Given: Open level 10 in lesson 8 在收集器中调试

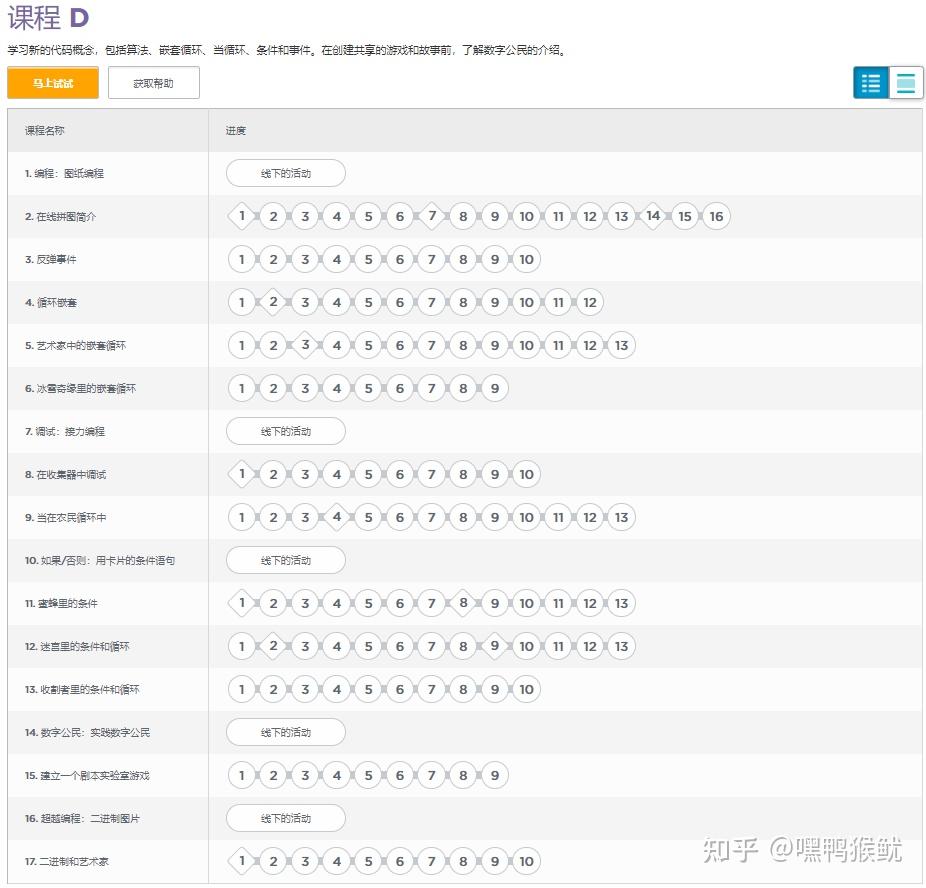Looking at the screenshot, I should click(526, 474).
